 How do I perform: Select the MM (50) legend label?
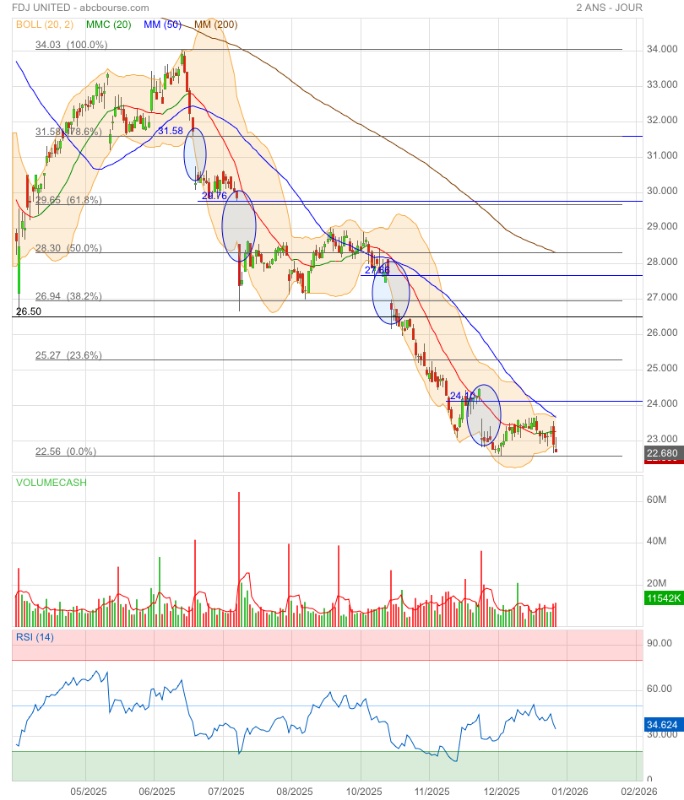pos(162,24)
